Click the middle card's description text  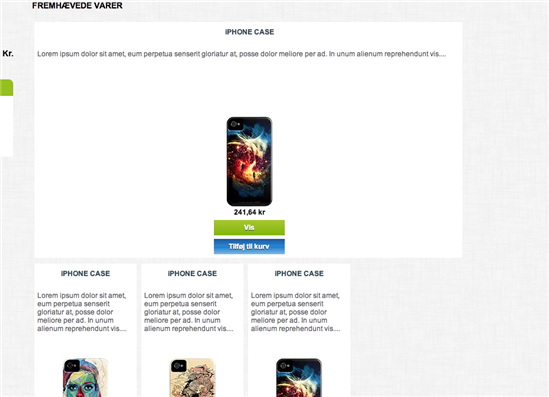click(189, 312)
